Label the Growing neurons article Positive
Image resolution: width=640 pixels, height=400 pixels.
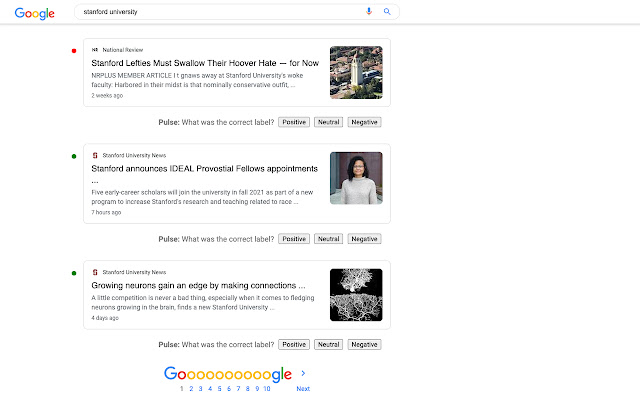[x=294, y=344]
